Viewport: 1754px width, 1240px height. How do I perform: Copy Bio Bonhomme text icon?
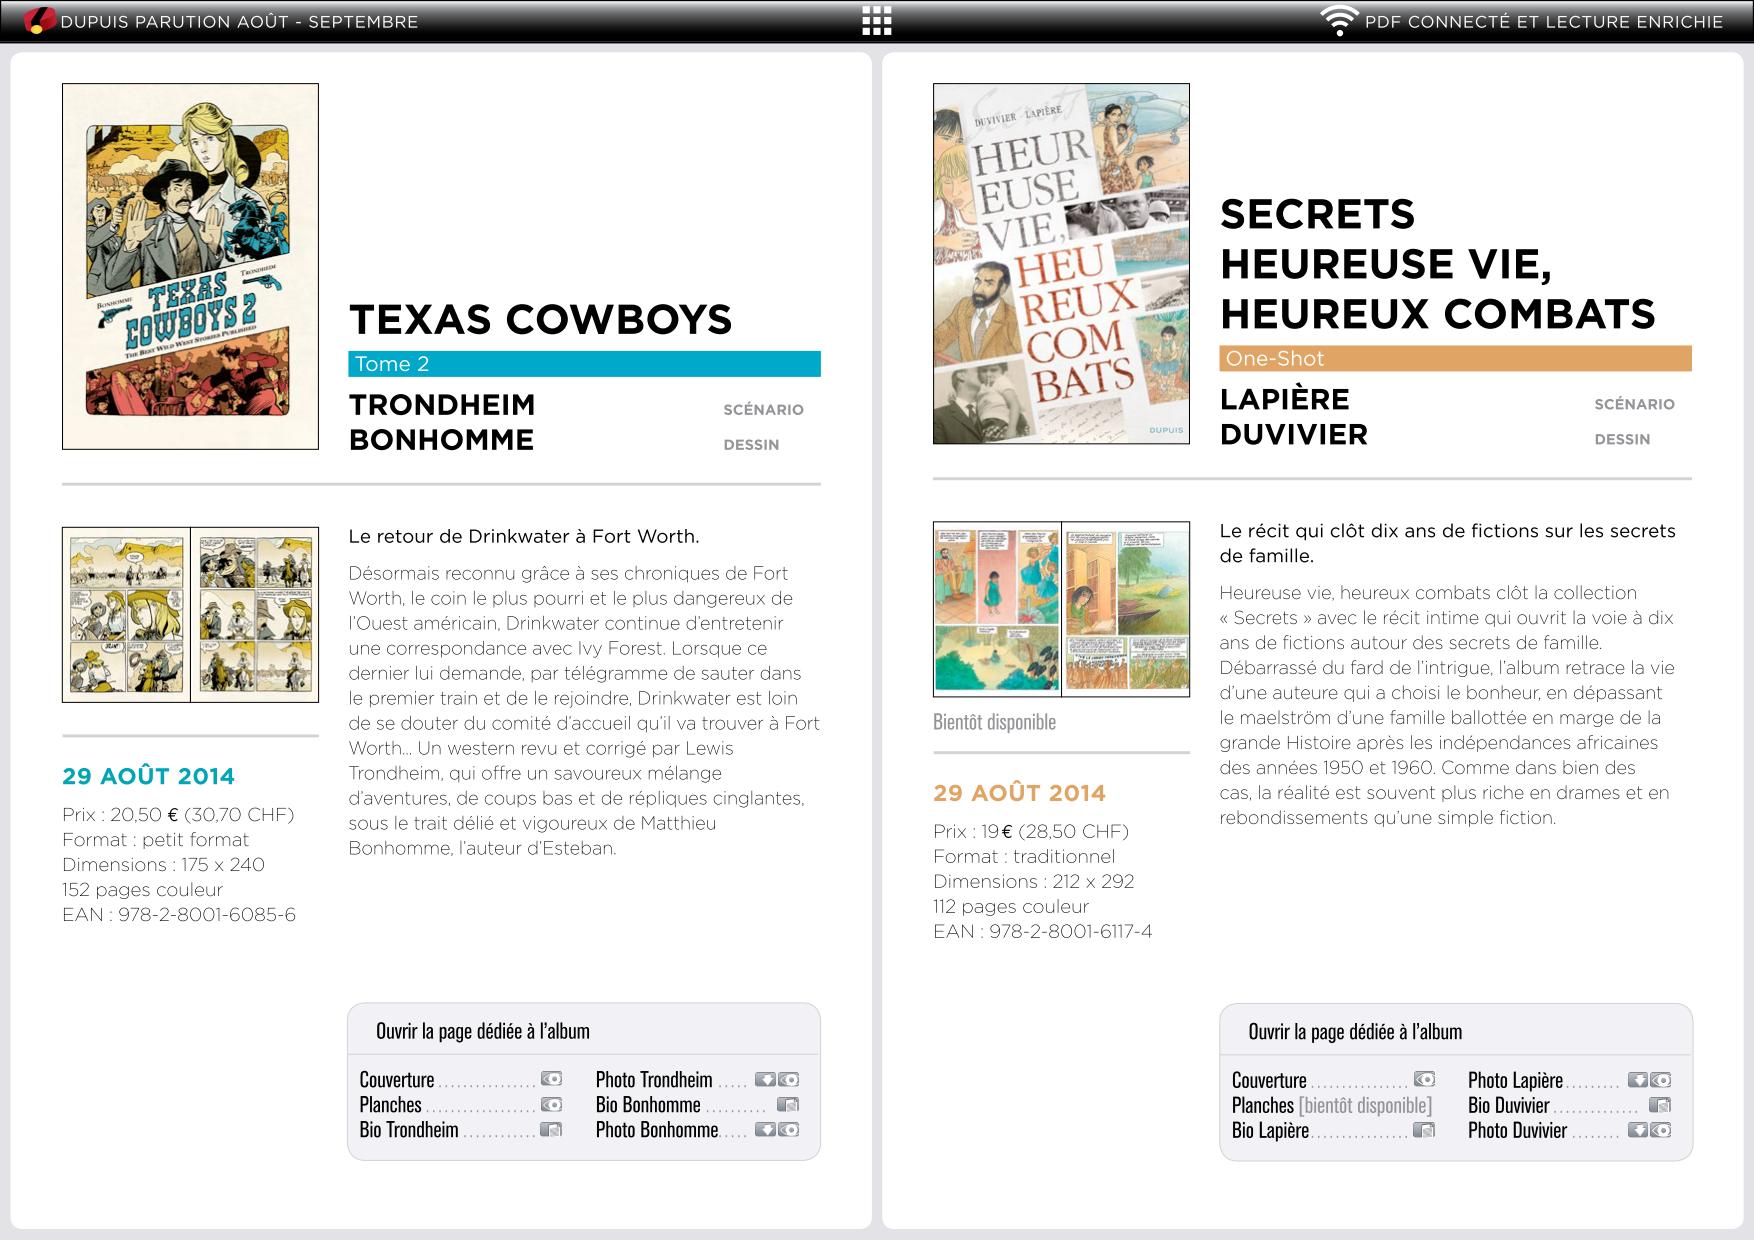click(788, 1105)
